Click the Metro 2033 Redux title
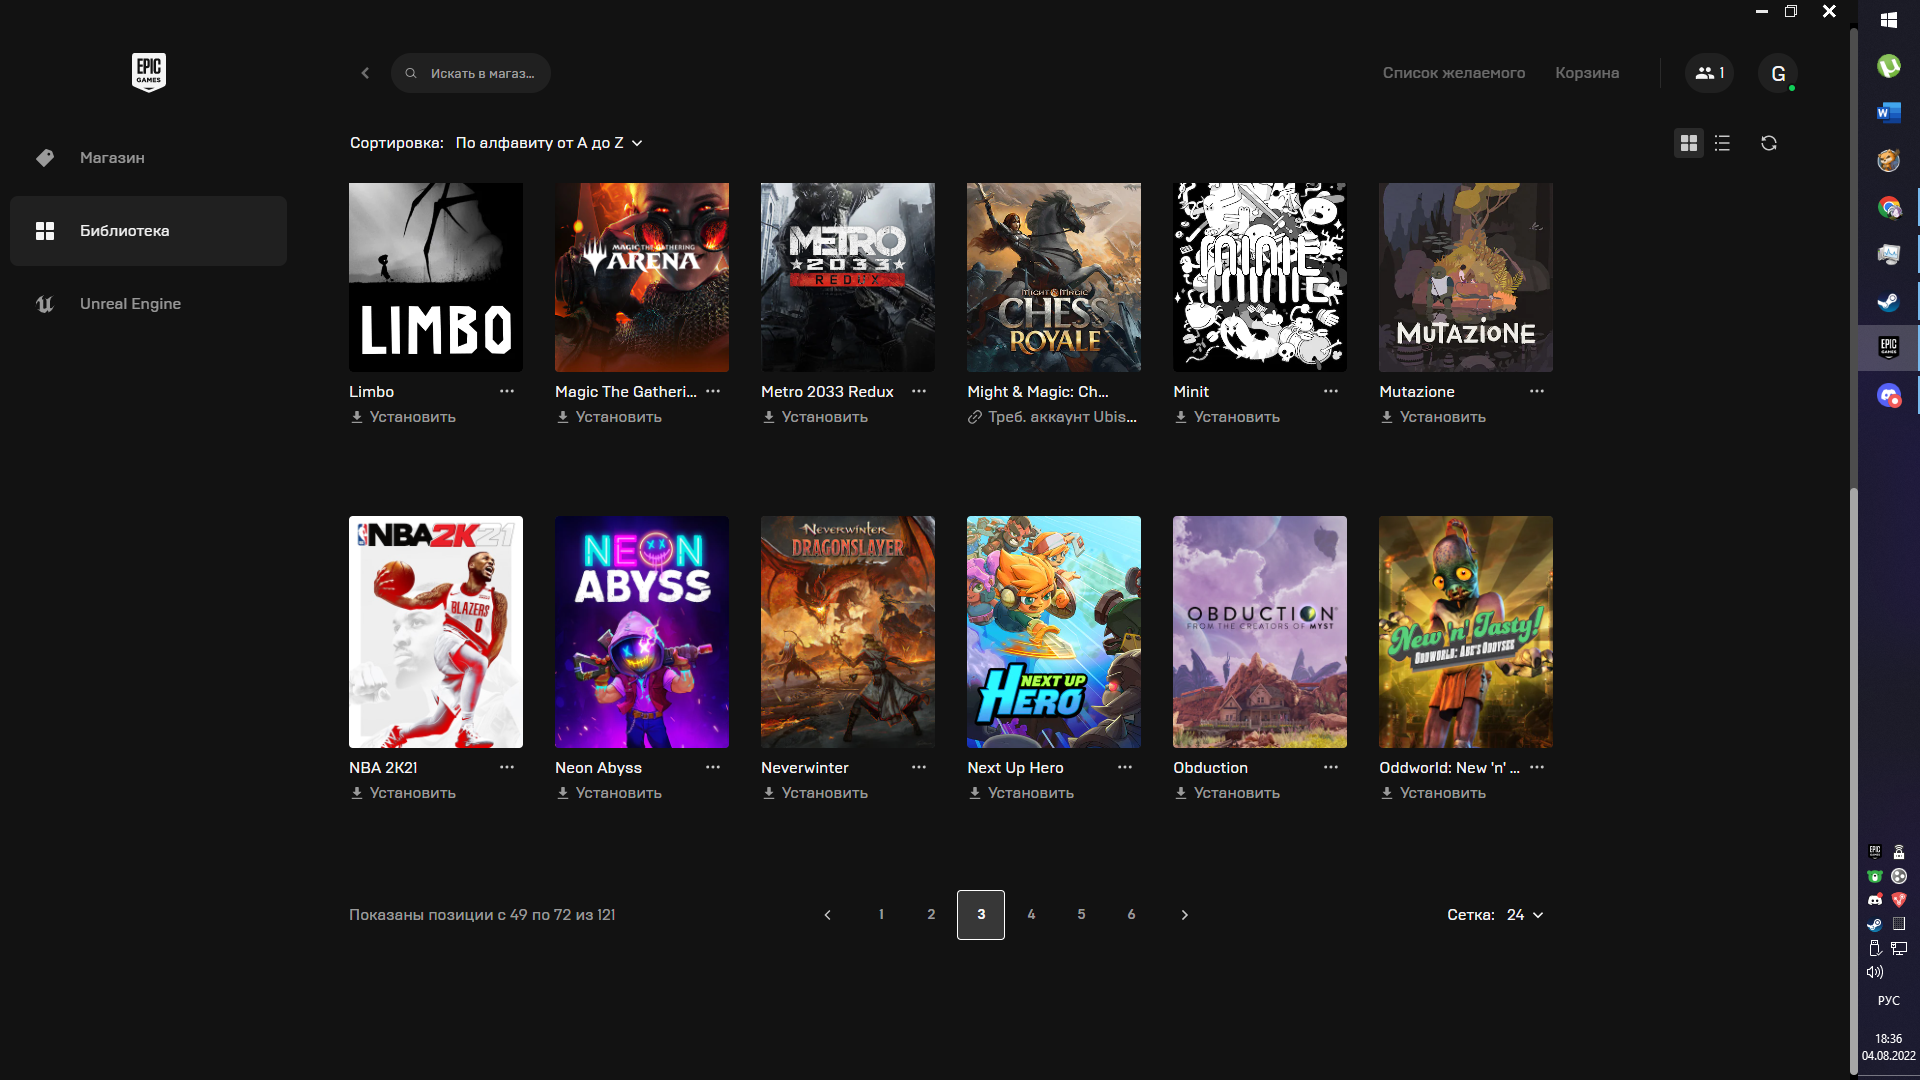Screen dimensions: 1920x1080 (x=827, y=392)
